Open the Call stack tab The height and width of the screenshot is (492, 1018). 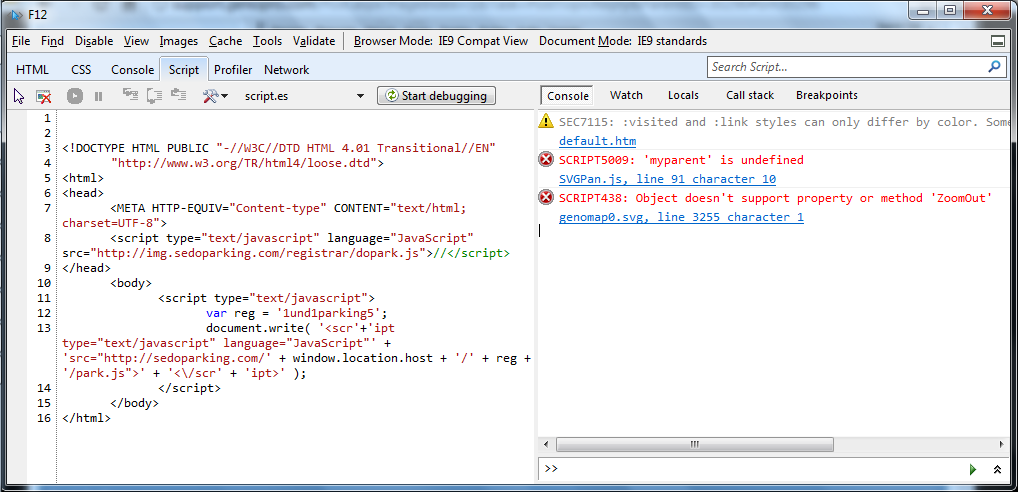750,95
